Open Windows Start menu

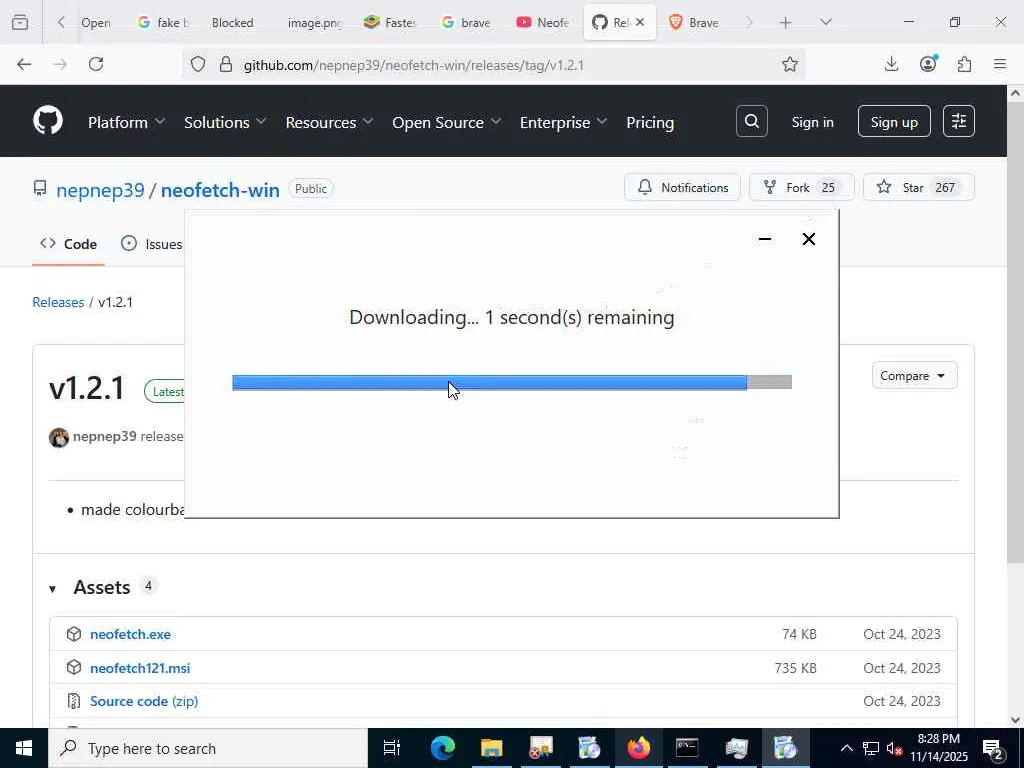(x=24, y=748)
